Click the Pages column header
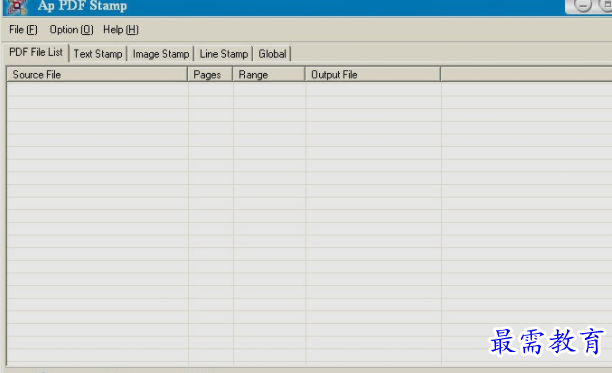This screenshot has width=612, height=373. (210, 75)
